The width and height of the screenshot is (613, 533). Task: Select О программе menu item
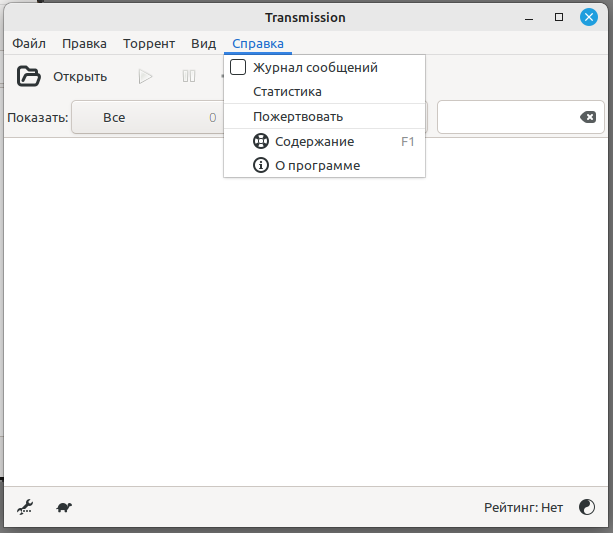pyautogui.click(x=324, y=165)
